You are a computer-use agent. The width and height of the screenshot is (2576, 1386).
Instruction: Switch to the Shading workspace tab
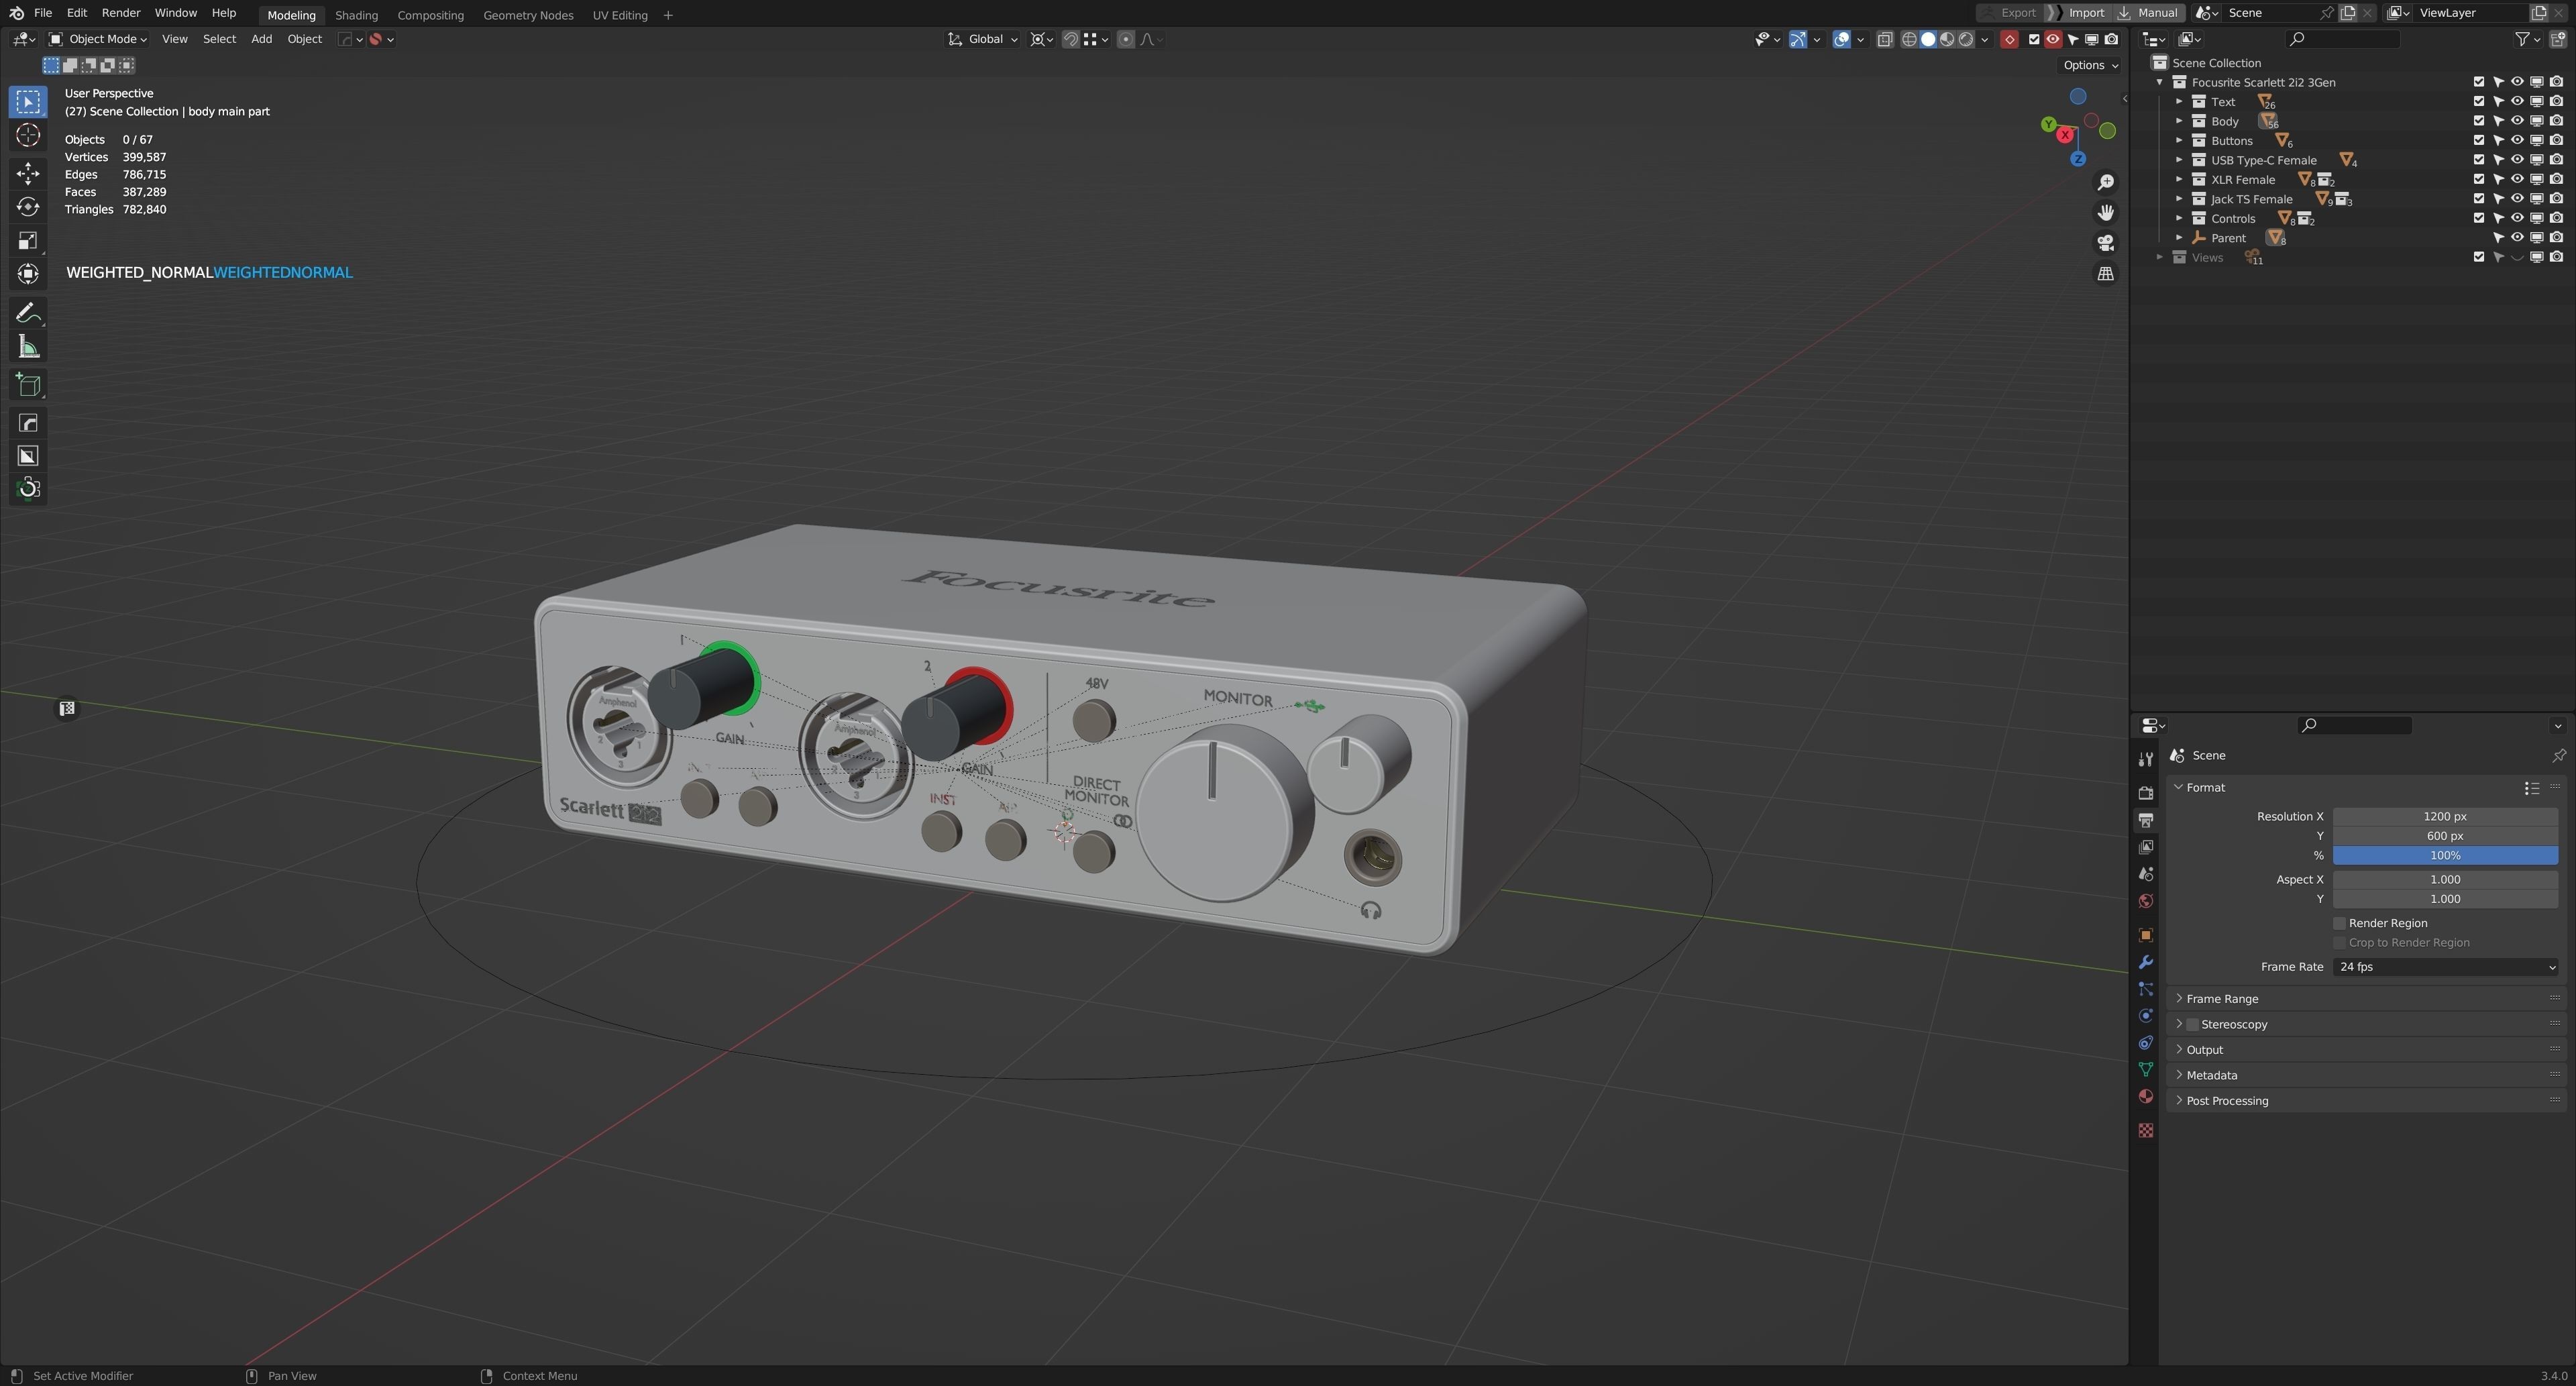tap(356, 15)
